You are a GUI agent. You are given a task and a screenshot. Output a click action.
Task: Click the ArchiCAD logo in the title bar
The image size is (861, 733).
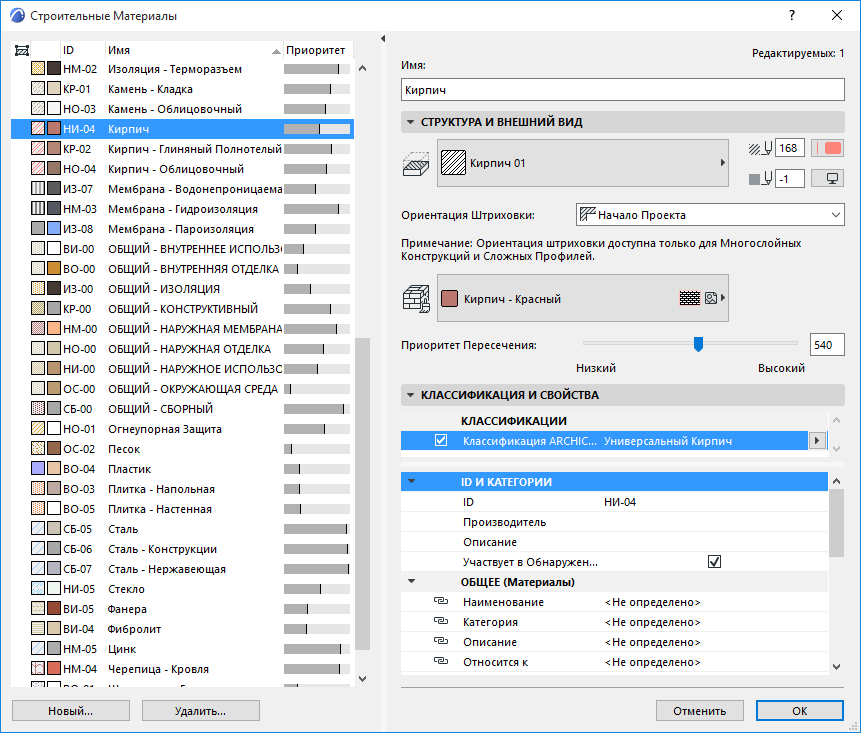(17, 15)
